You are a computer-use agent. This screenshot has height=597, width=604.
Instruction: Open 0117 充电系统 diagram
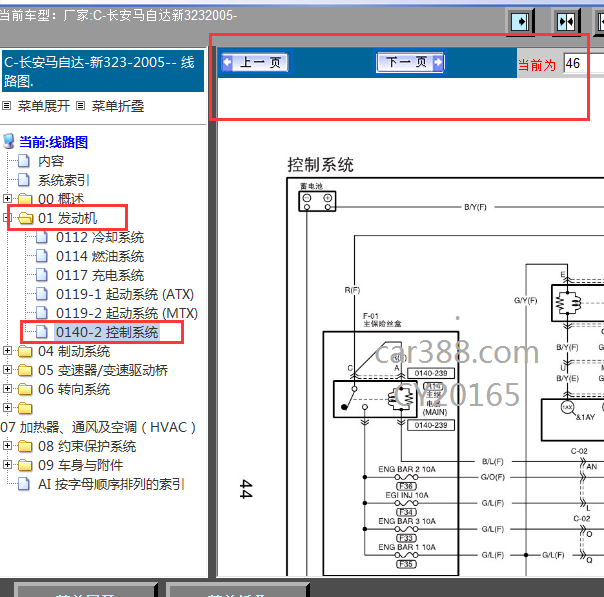click(100, 275)
